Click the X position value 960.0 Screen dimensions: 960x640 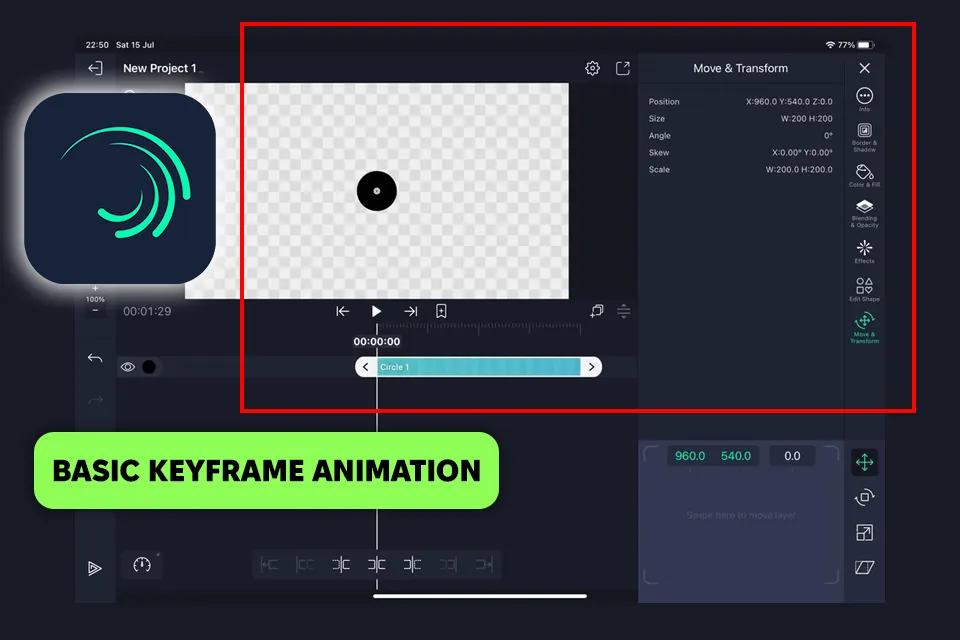pyautogui.click(x=690, y=456)
